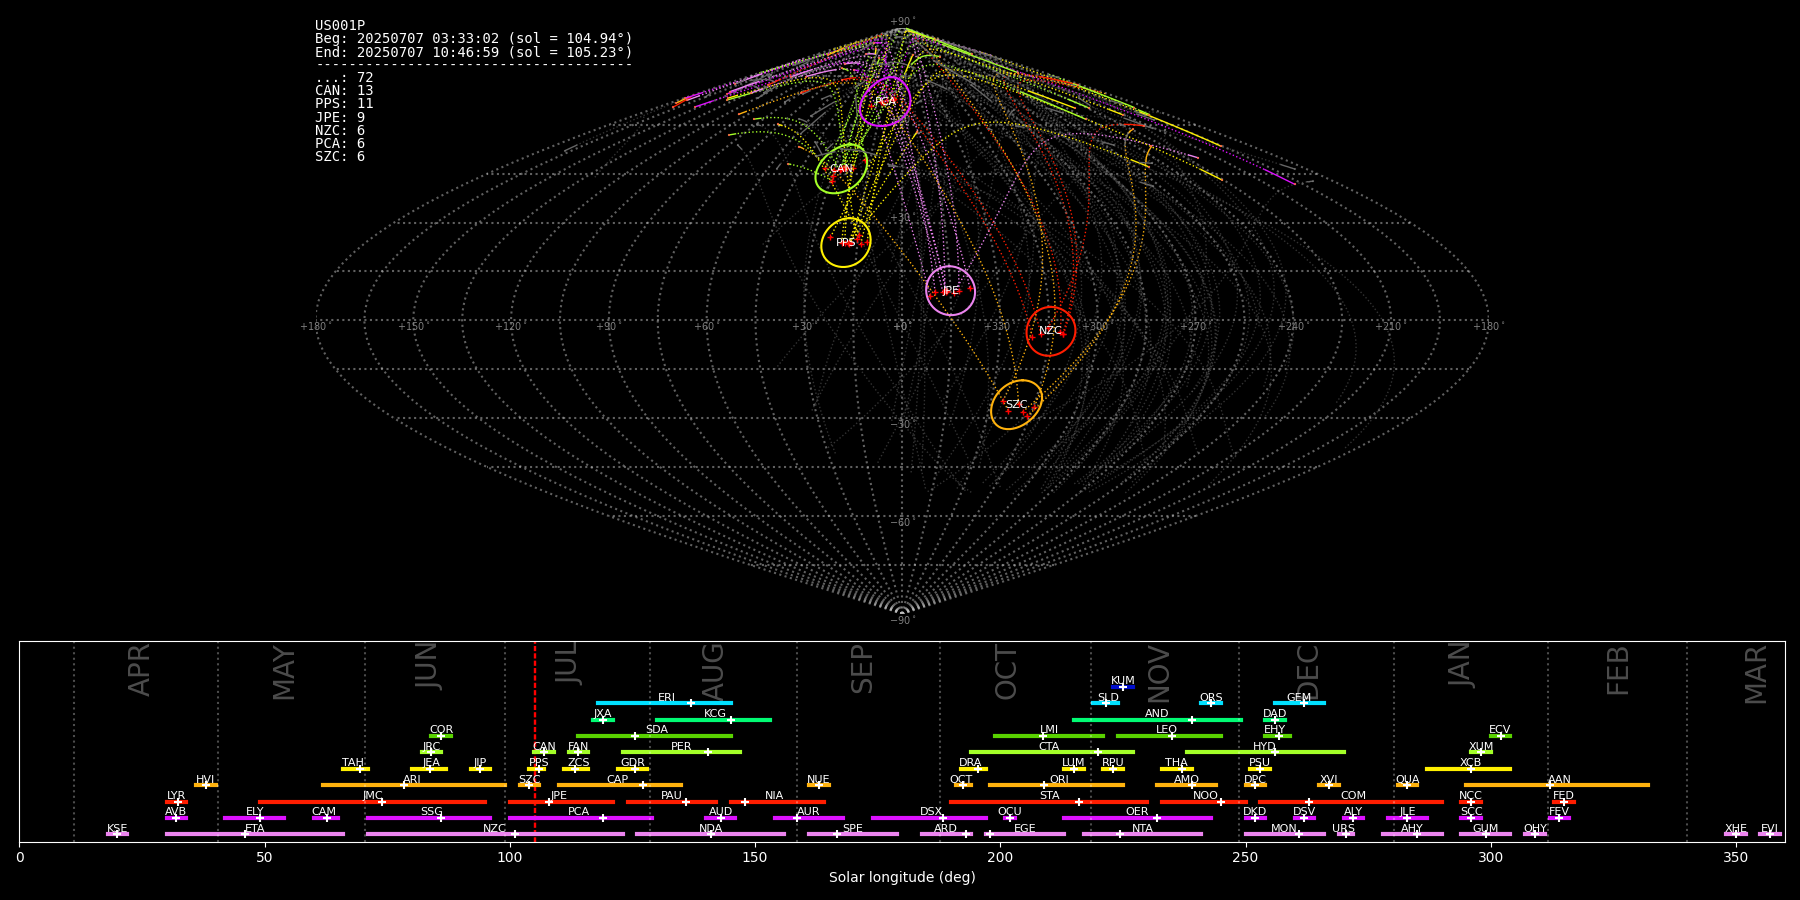This screenshot has height=900, width=1800.
Task: Click the 'PCA: 6' legend entry
Action: click(x=340, y=144)
